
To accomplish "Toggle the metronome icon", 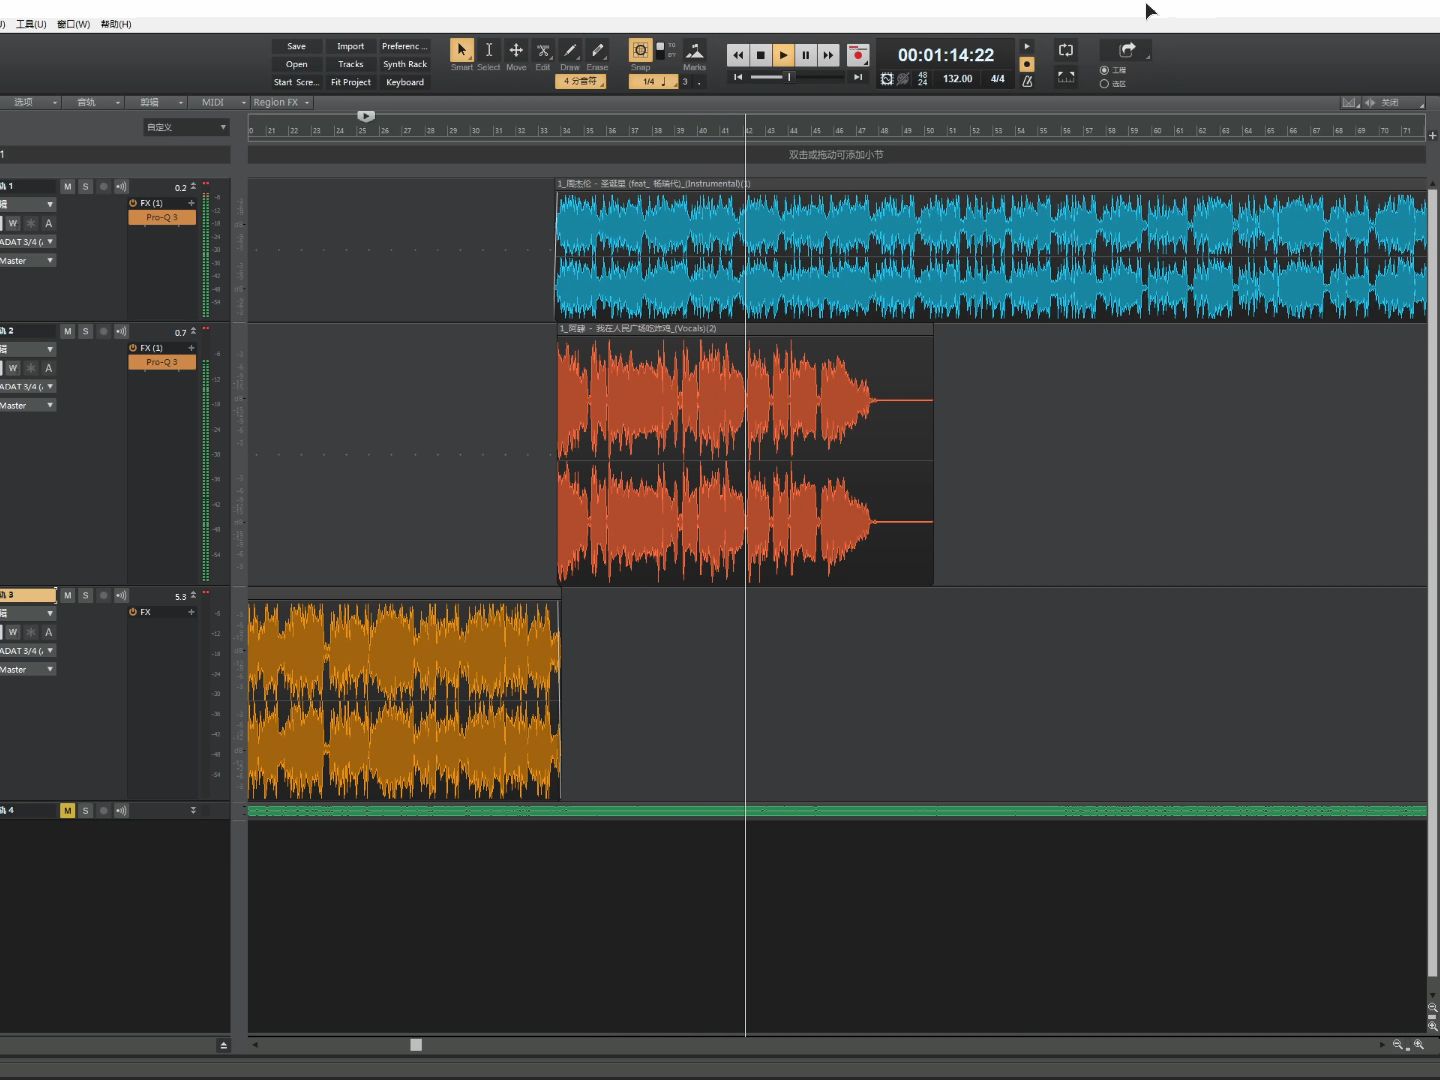I will (x=1027, y=81).
